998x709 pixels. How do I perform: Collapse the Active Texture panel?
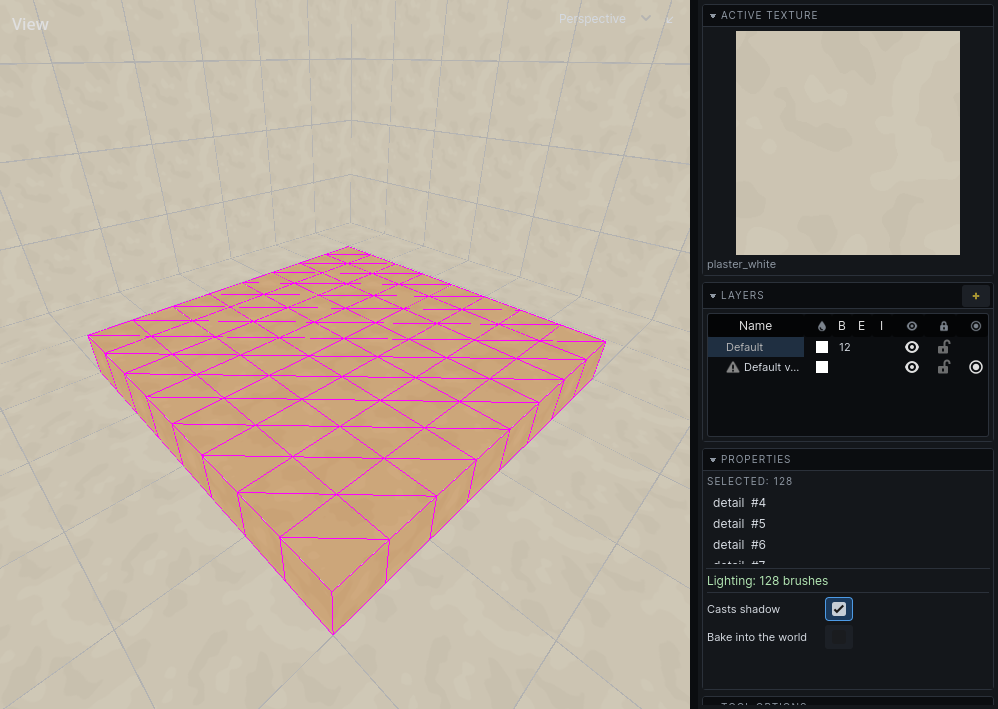pos(713,15)
